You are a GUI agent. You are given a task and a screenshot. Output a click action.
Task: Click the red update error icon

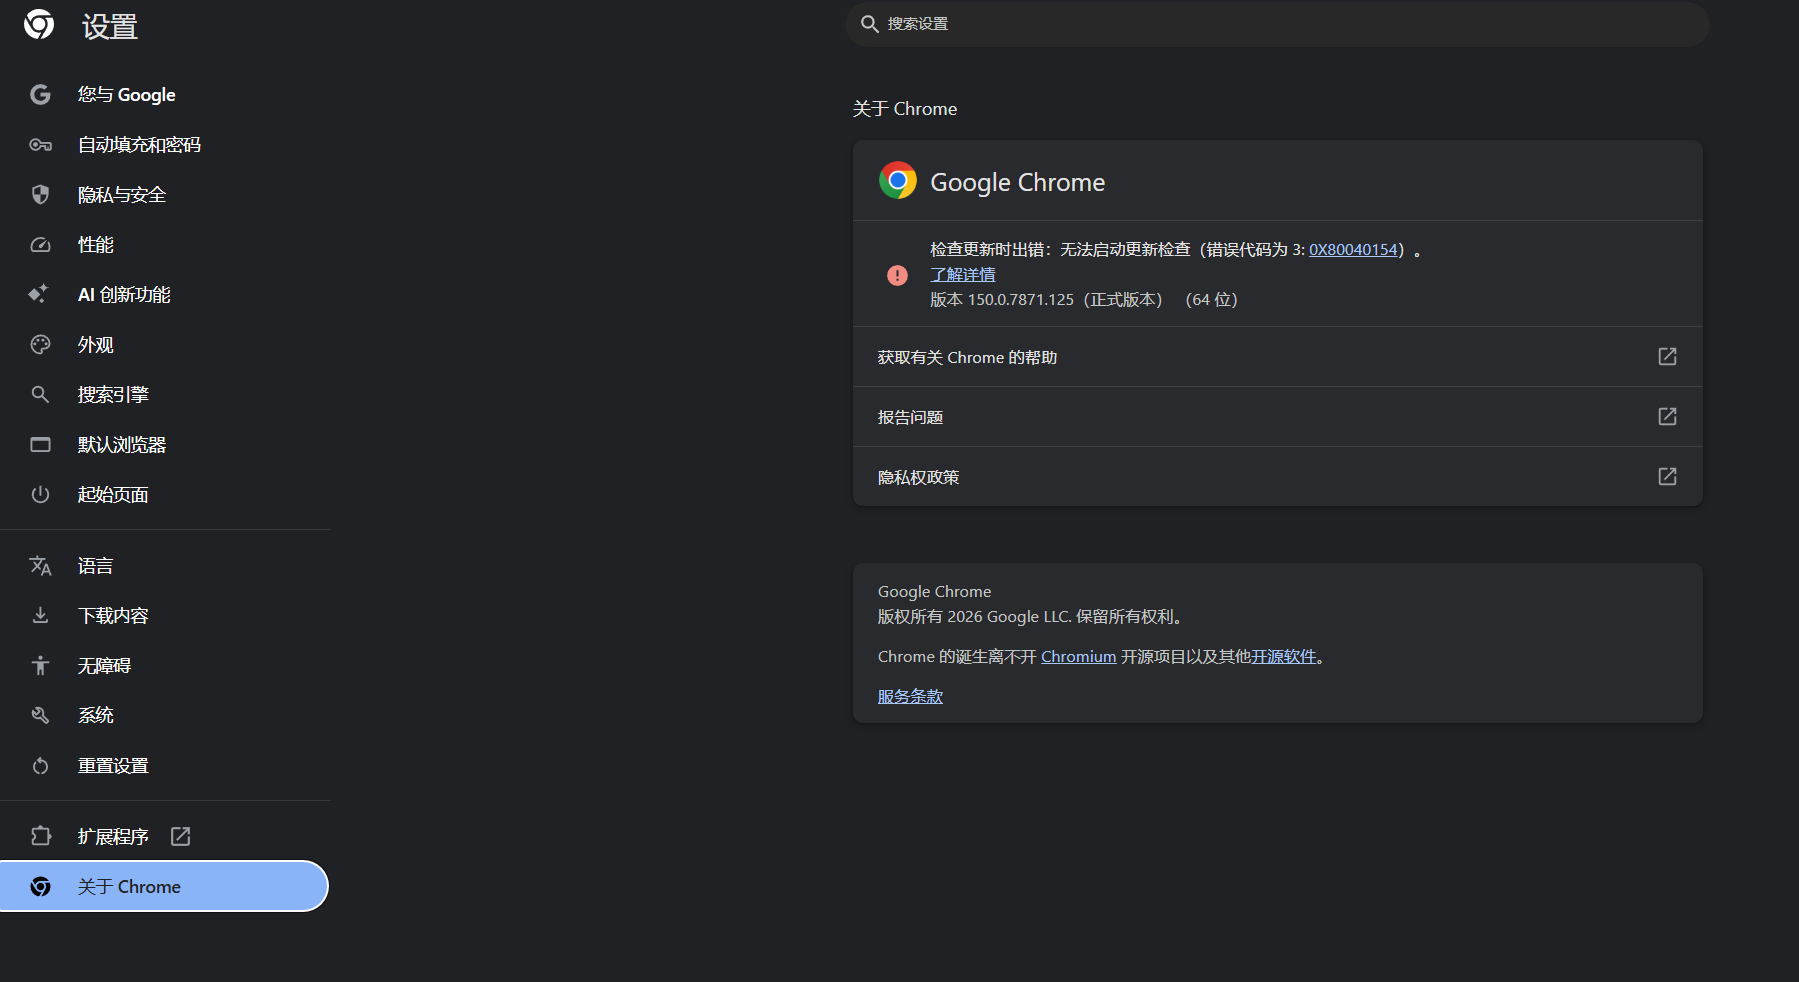click(898, 275)
